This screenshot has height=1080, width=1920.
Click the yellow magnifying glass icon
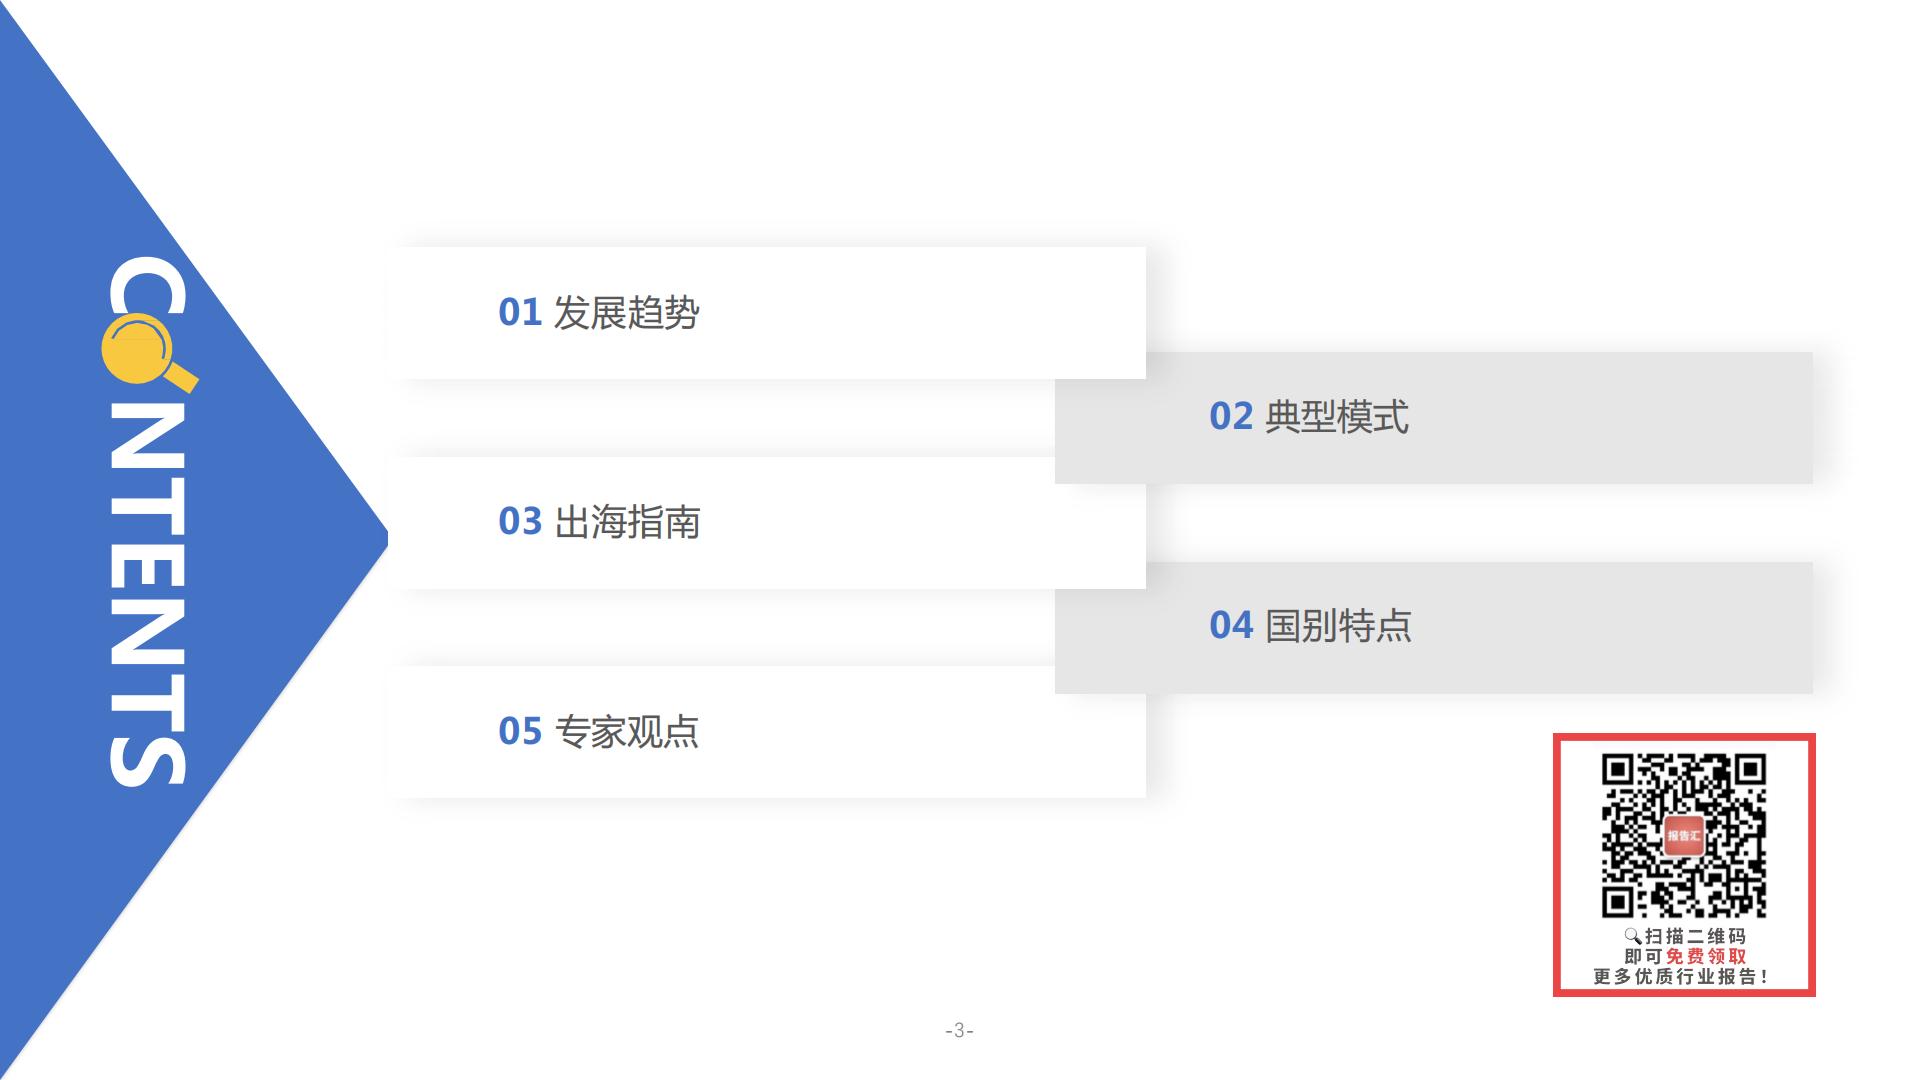tap(149, 352)
